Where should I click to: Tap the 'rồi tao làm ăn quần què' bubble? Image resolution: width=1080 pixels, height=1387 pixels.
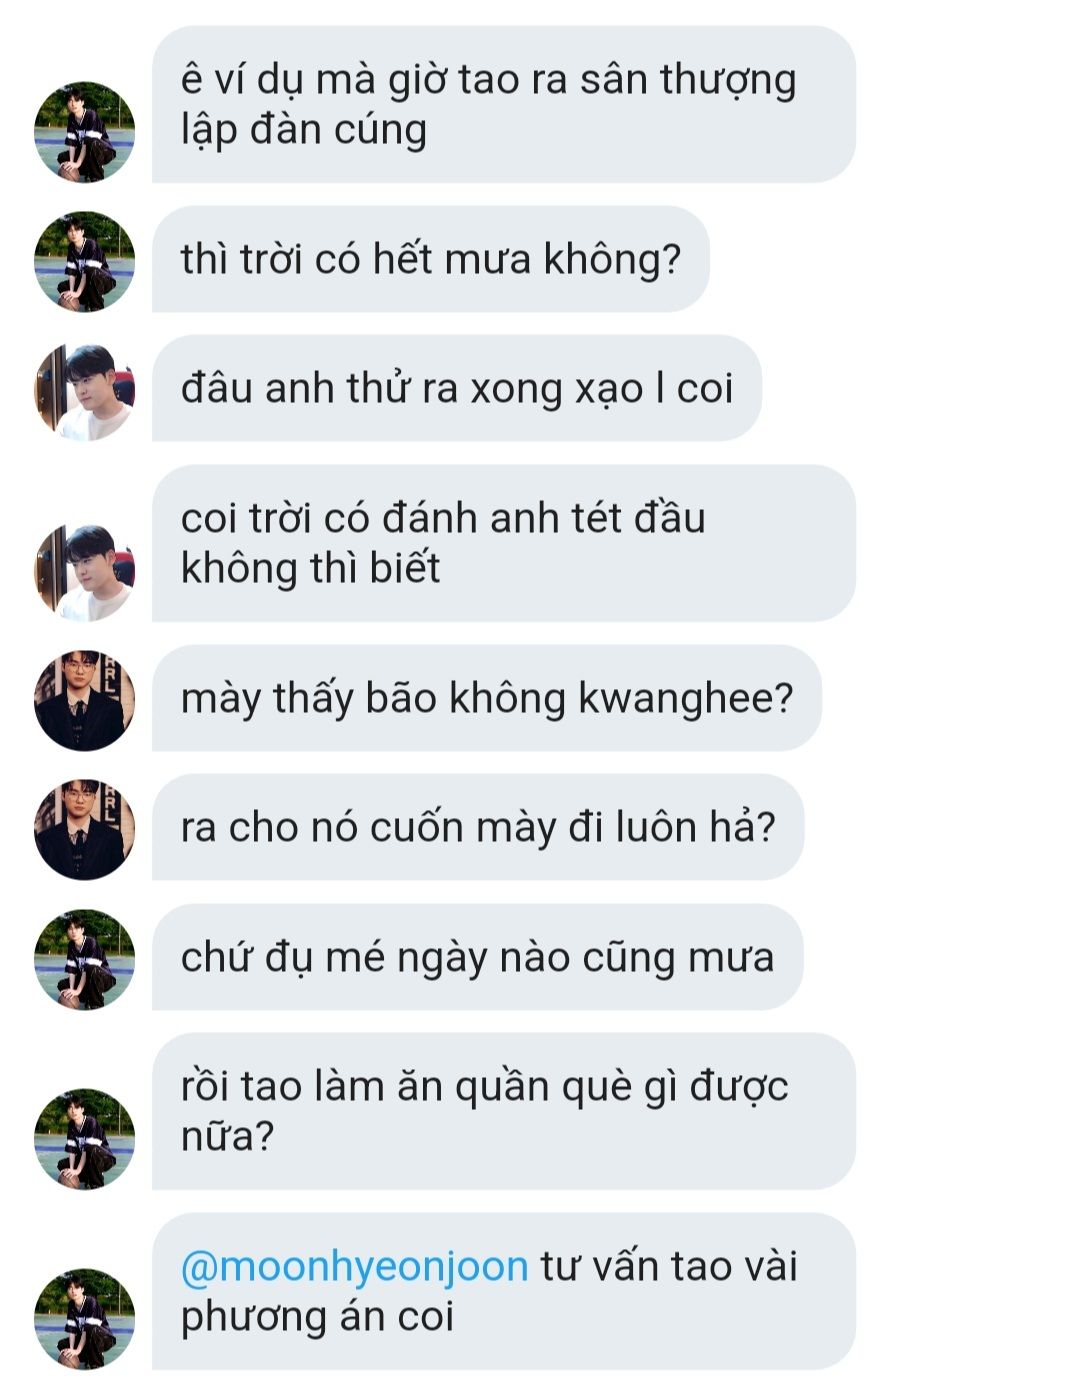coord(504,1111)
